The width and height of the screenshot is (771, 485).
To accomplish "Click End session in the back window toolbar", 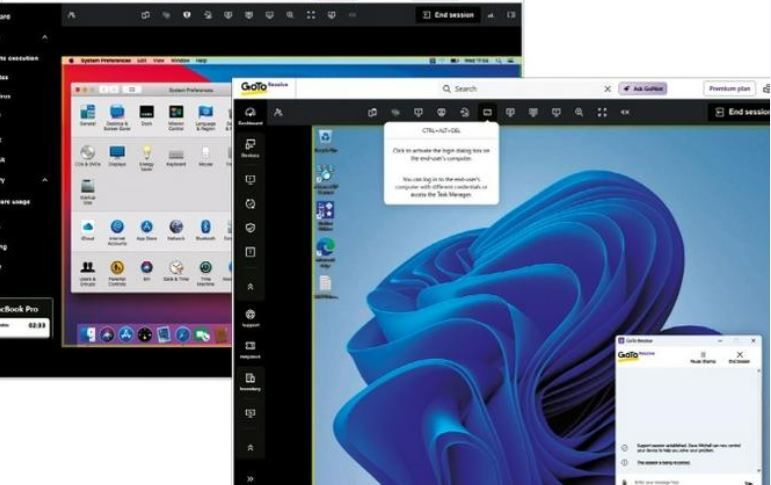I will pyautogui.click(x=448, y=15).
